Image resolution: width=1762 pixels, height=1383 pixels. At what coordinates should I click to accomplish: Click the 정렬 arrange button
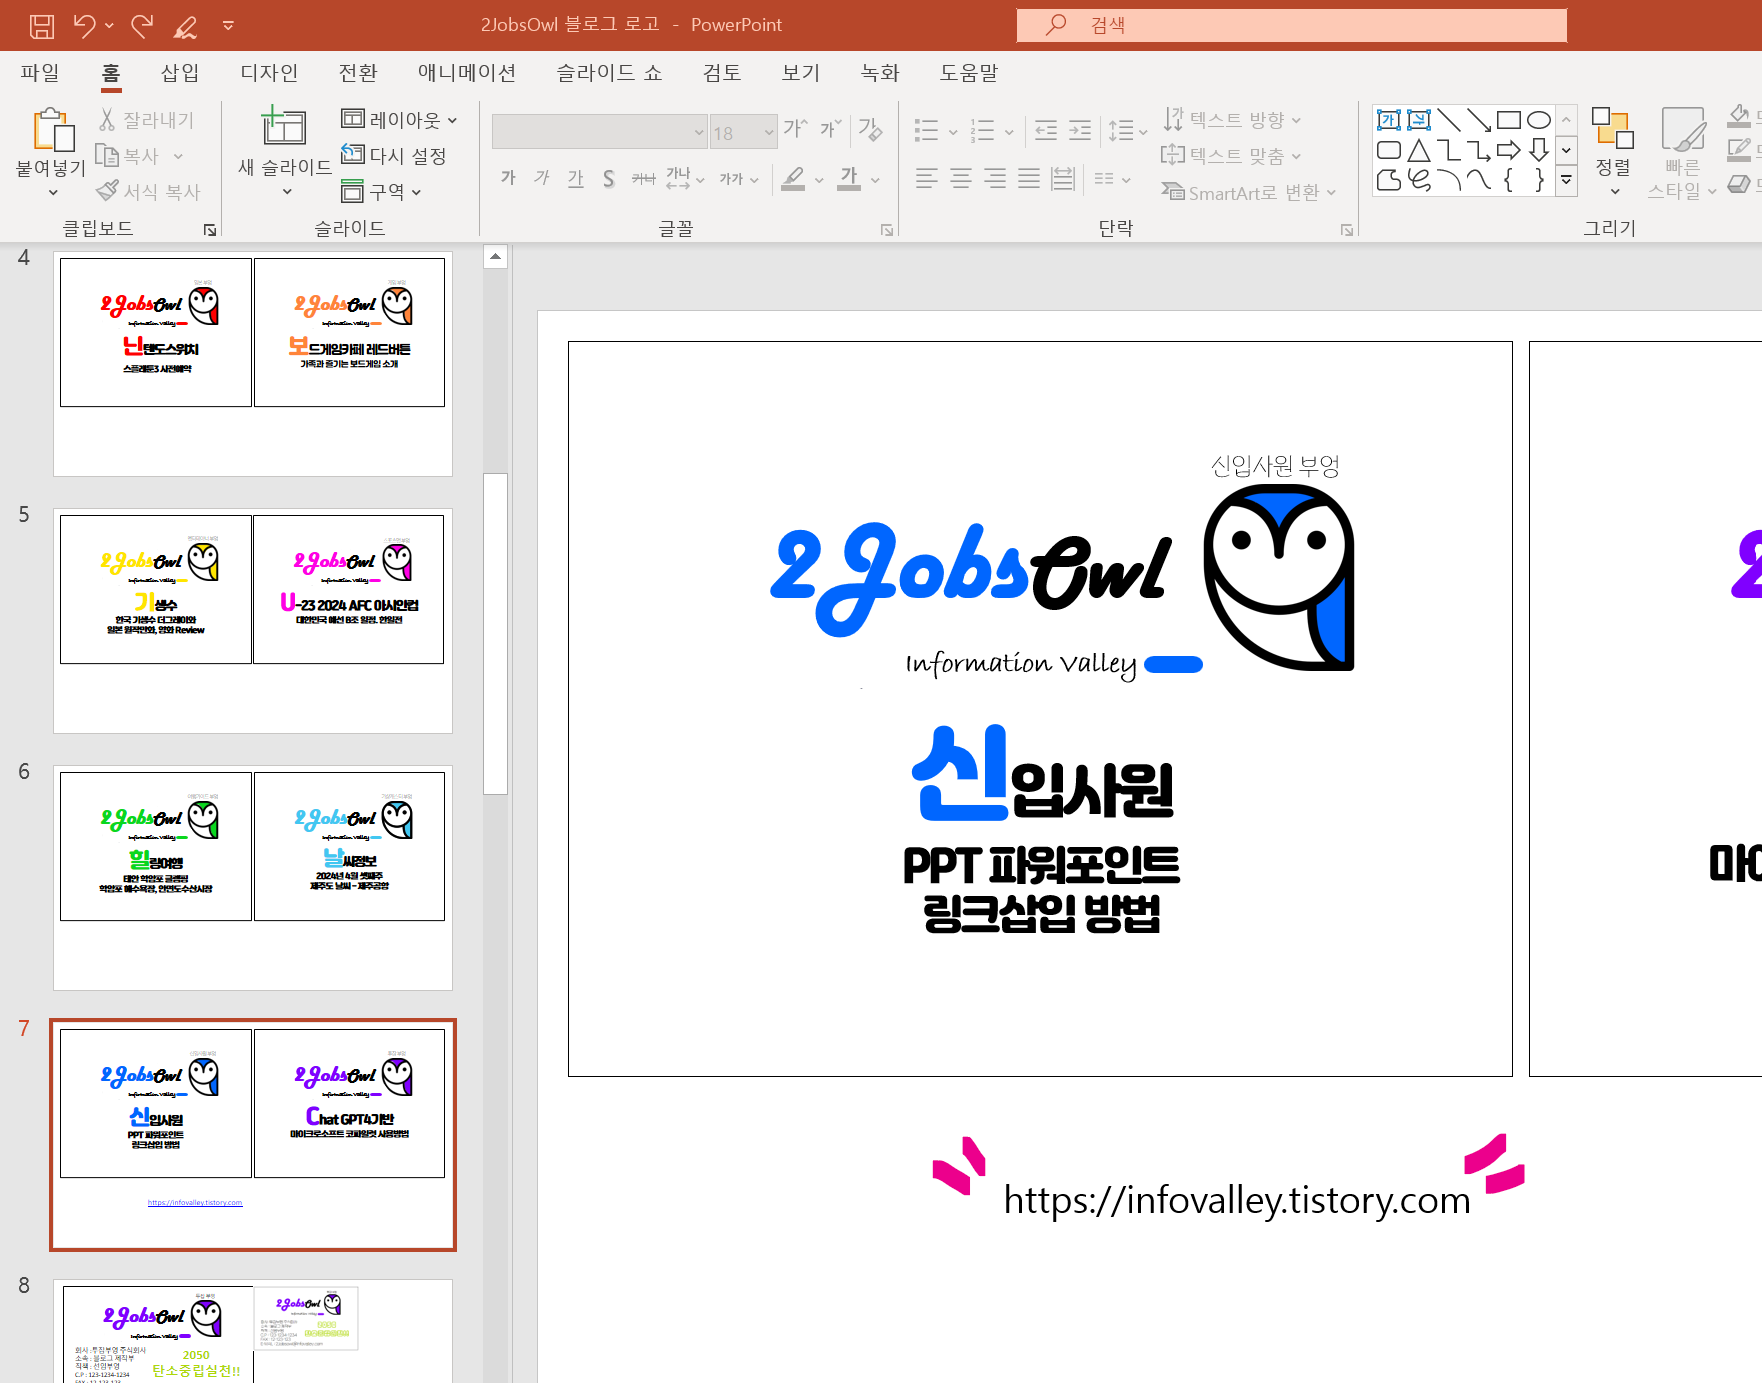click(1613, 151)
